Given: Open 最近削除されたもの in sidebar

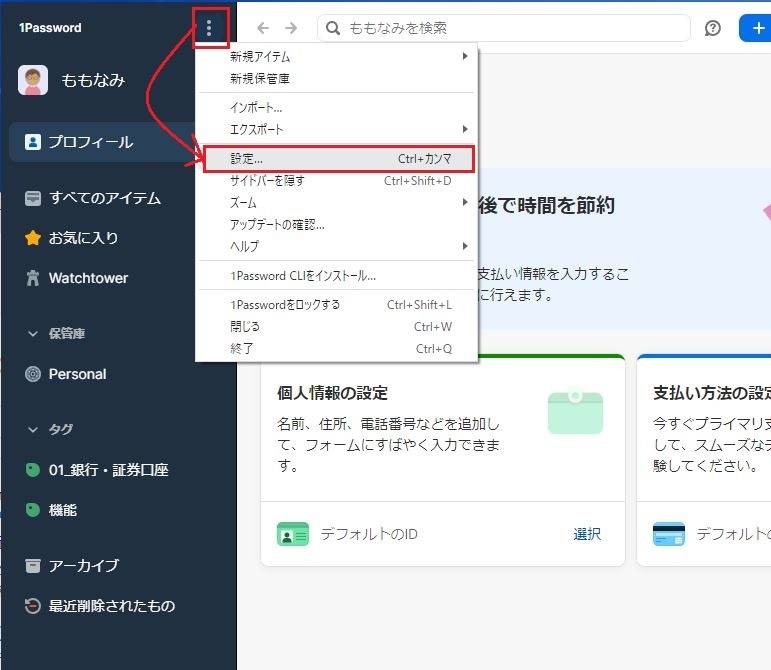Looking at the screenshot, I should pyautogui.click(x=112, y=606).
